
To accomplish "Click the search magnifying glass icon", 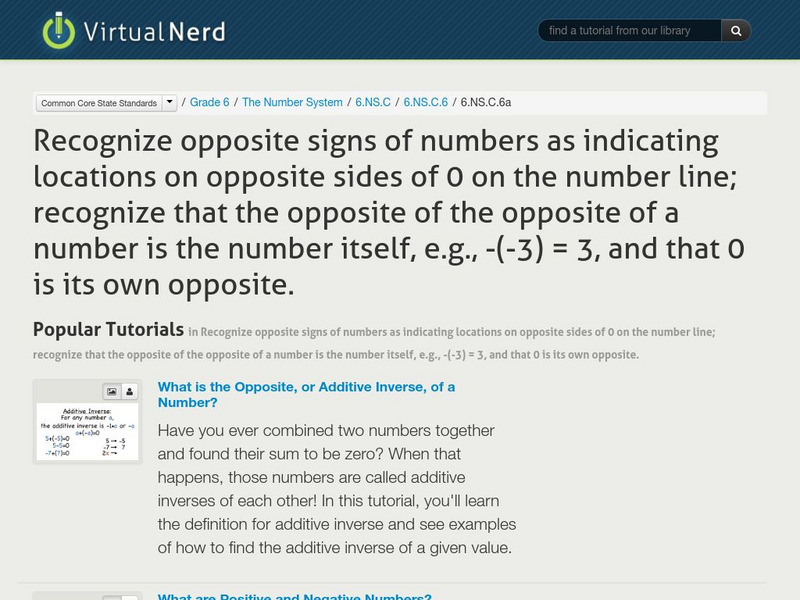I will [736, 31].
